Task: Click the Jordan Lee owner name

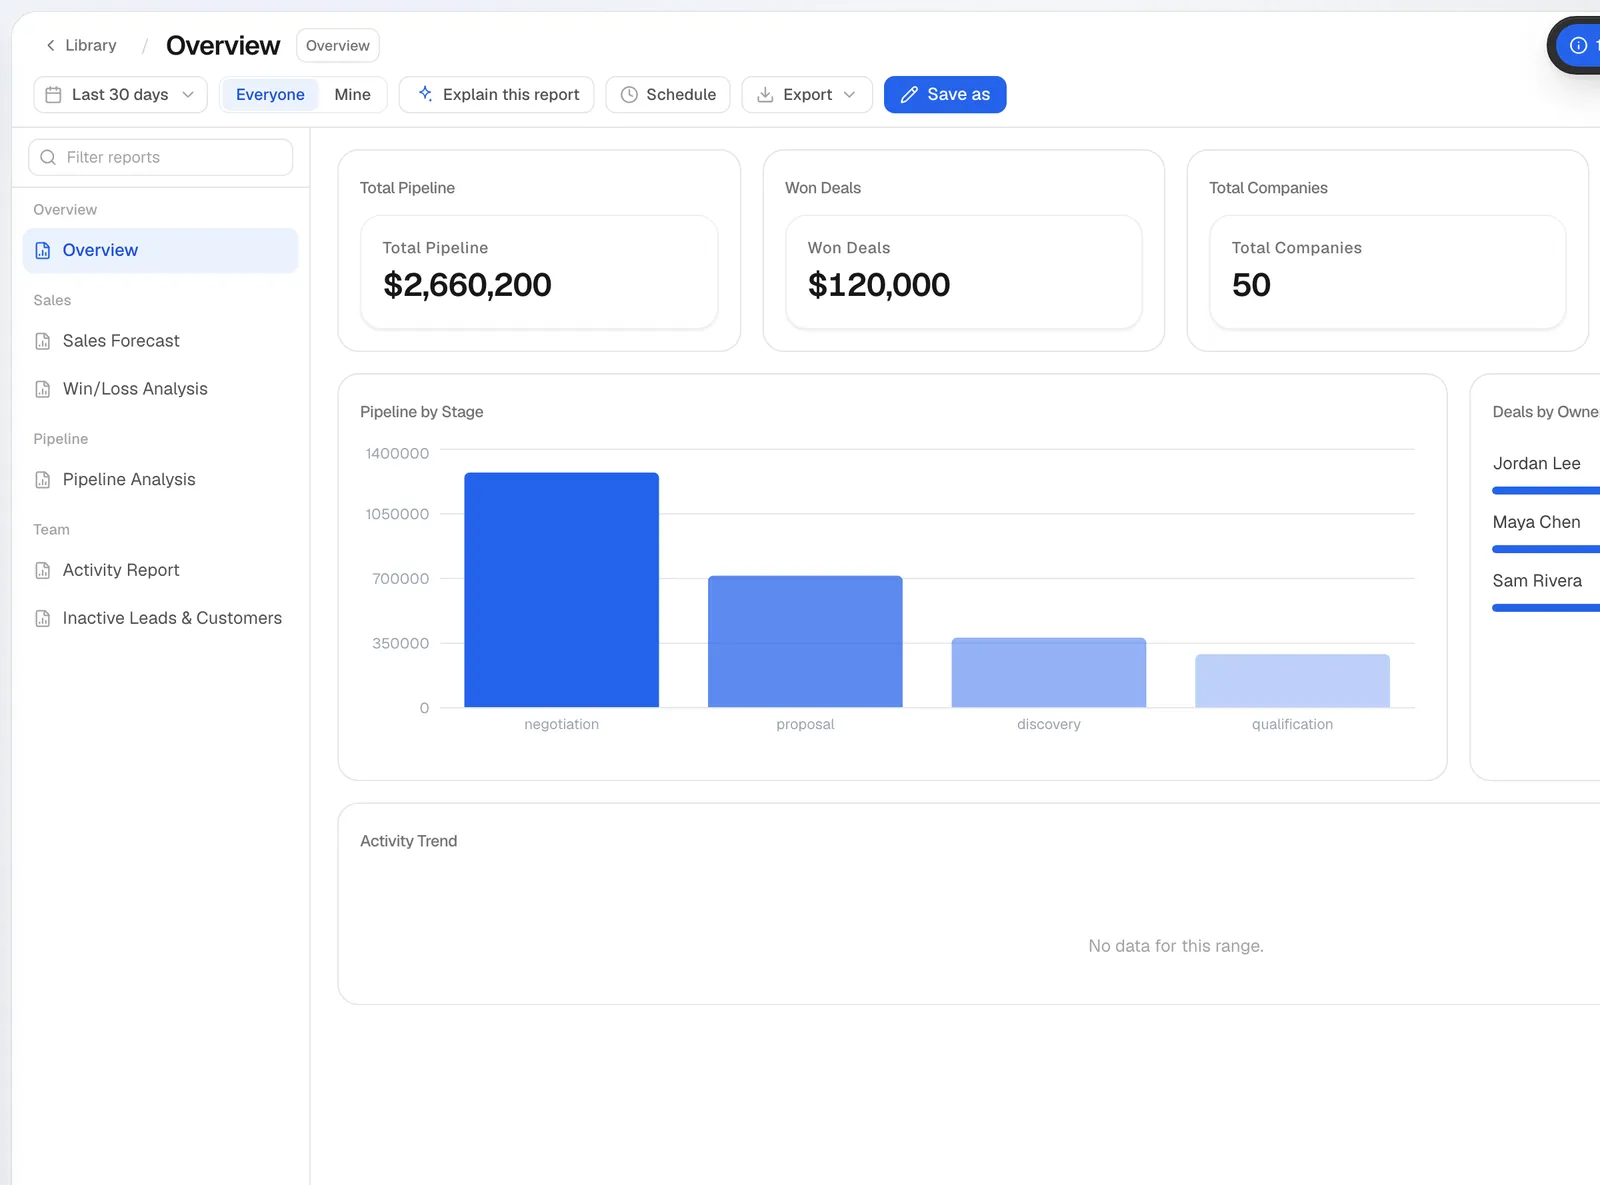Action: pos(1537,464)
